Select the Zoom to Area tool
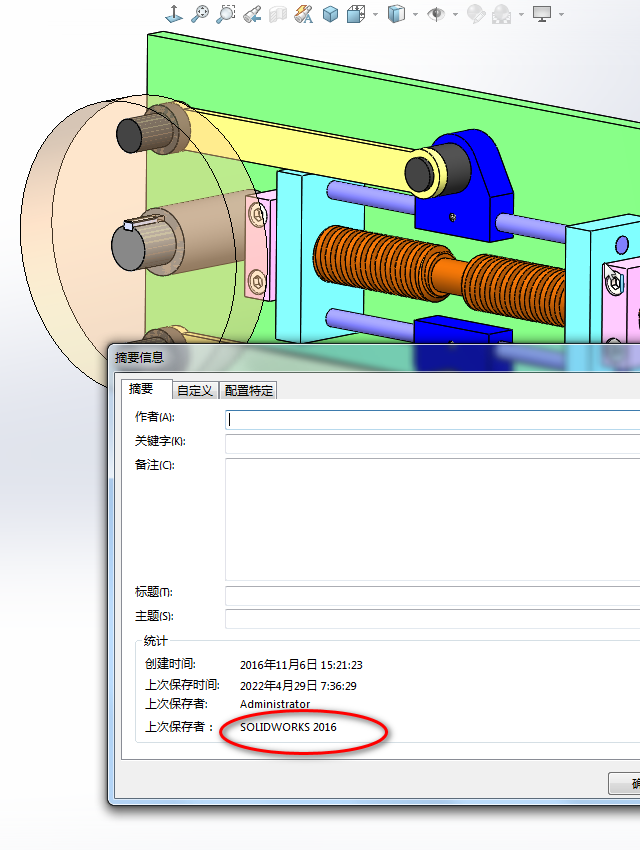The image size is (640, 850). click(x=225, y=14)
